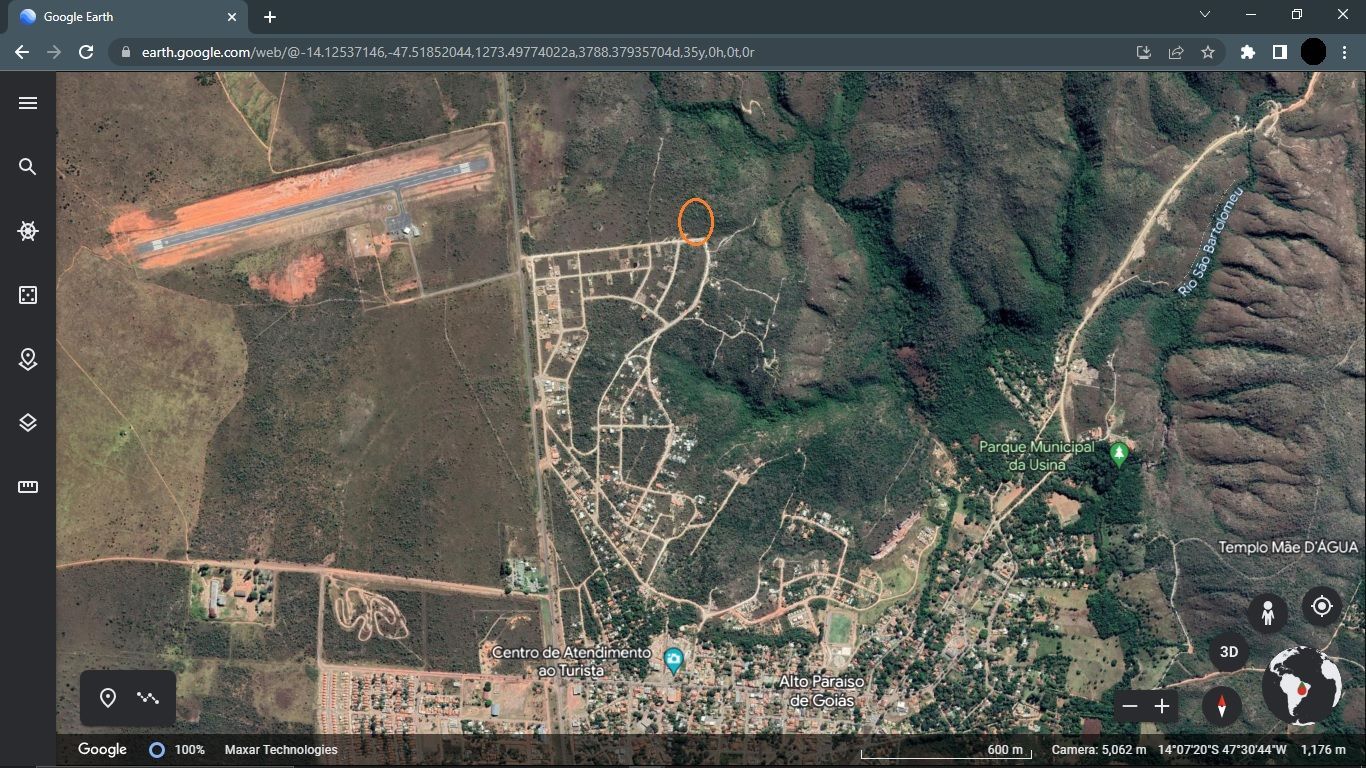Click the 600 m scale bar

(946, 751)
